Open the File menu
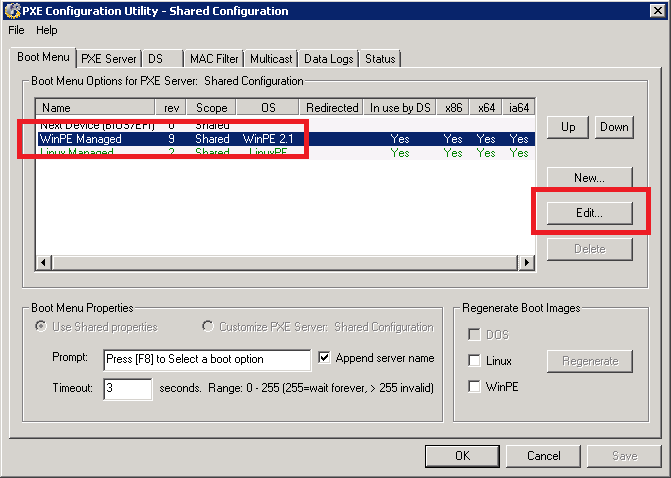 click(16, 30)
